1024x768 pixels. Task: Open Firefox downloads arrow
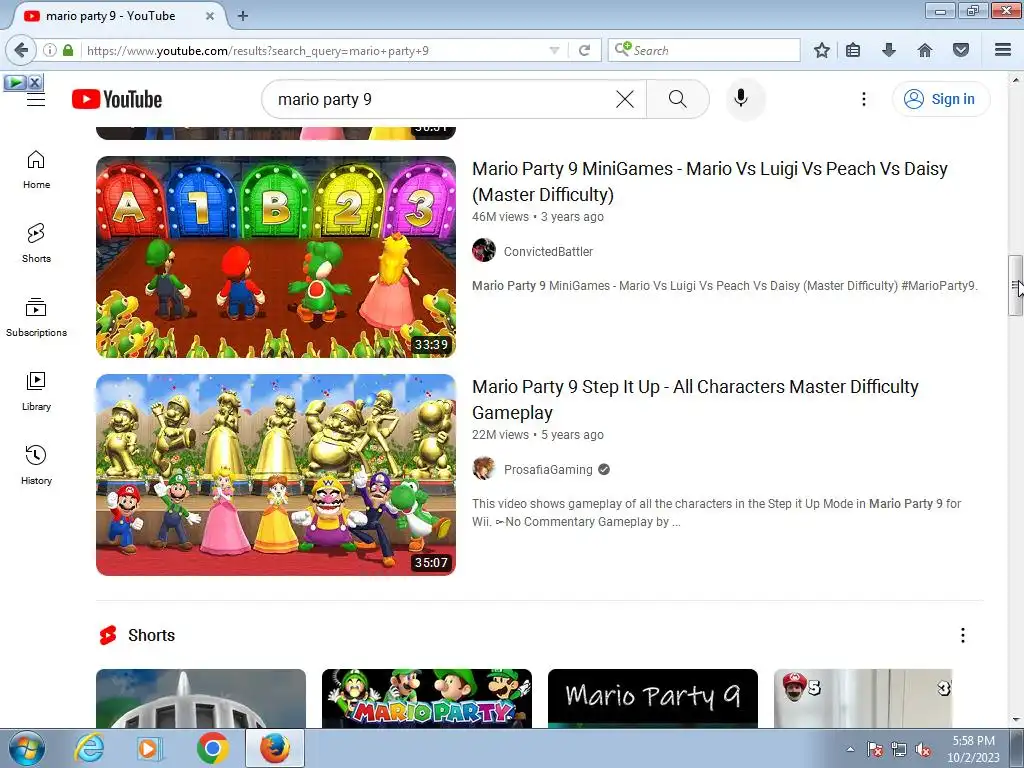889,50
